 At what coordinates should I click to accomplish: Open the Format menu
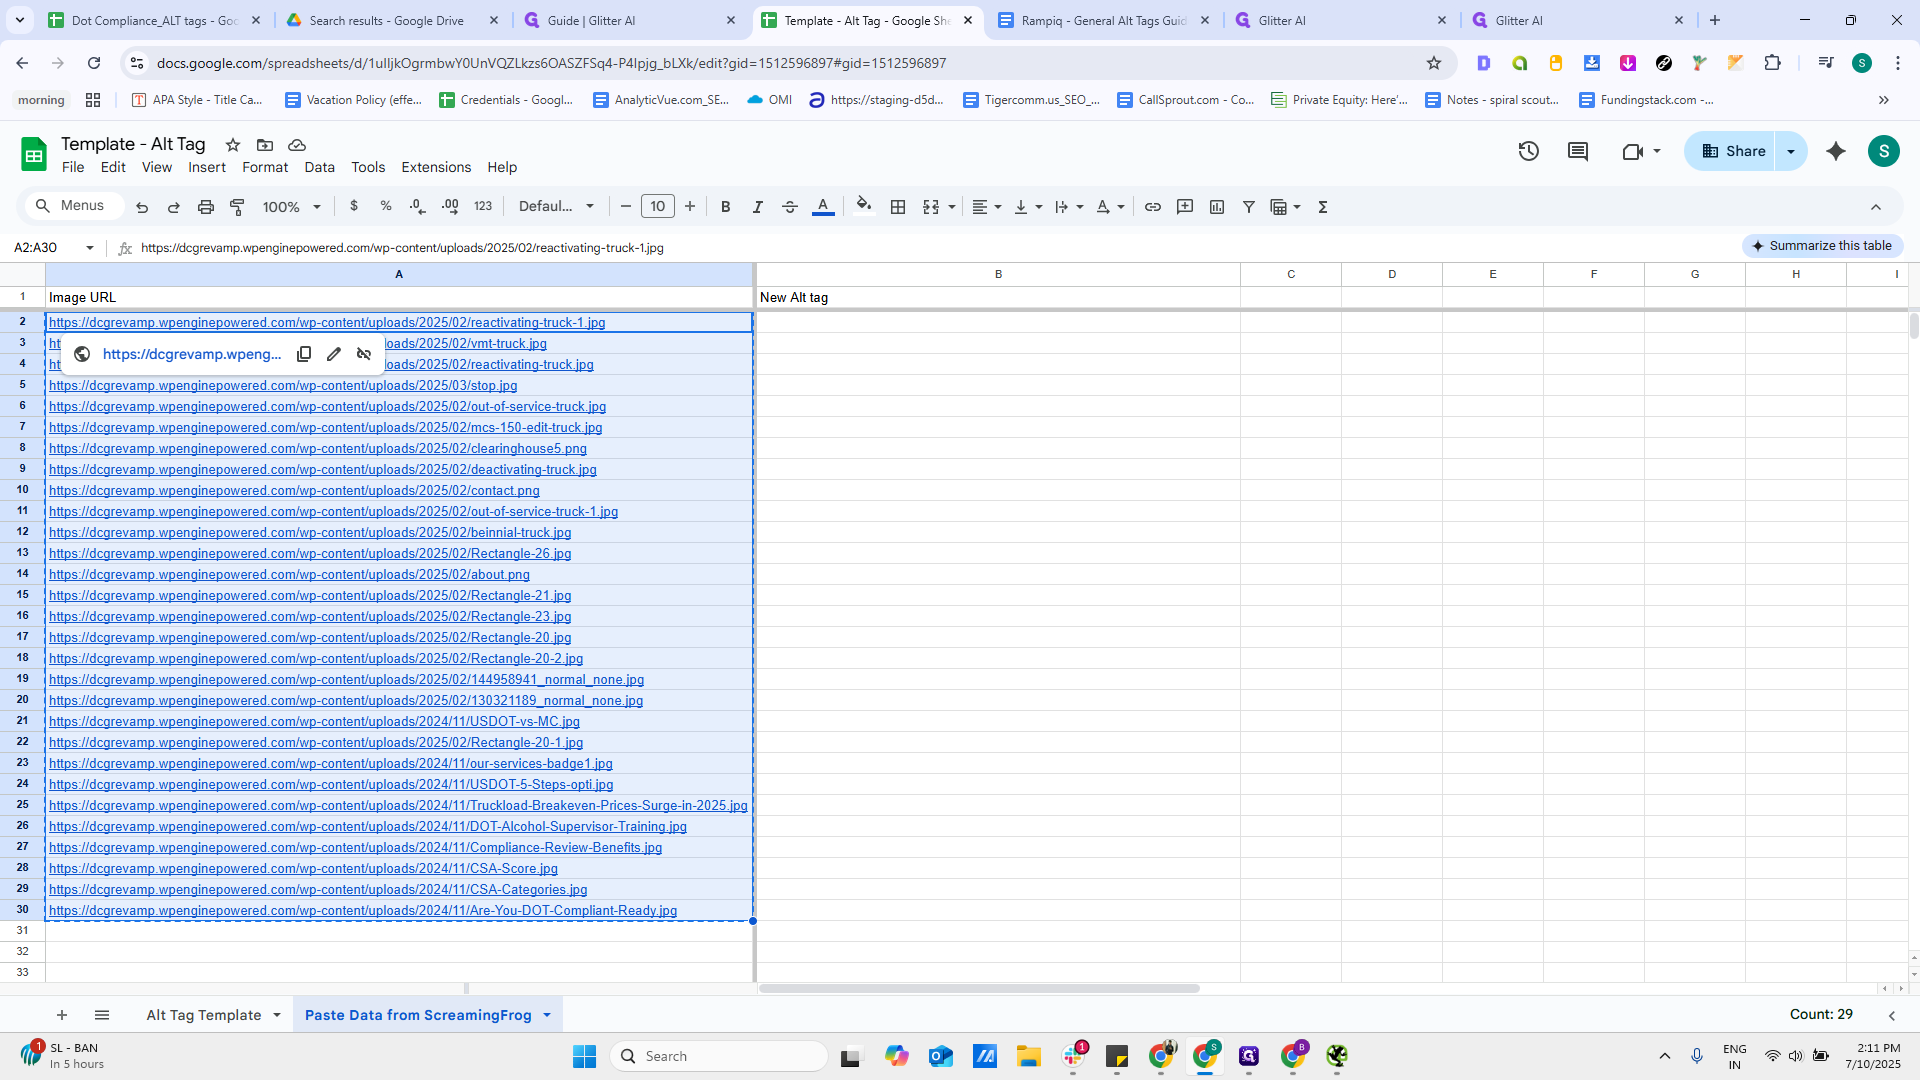click(x=264, y=167)
